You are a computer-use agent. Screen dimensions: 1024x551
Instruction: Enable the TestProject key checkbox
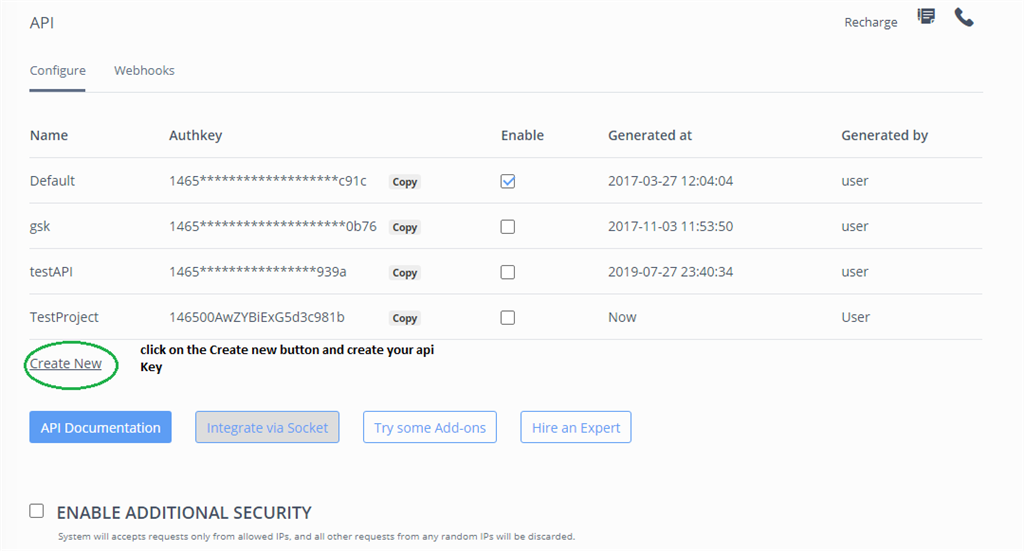(508, 317)
